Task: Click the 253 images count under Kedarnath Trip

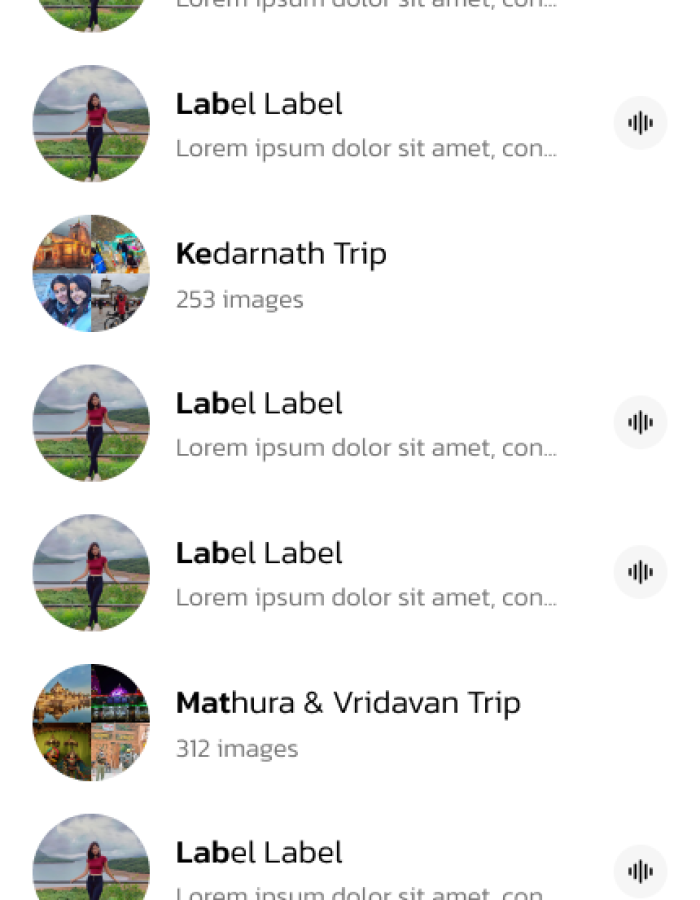Action: tap(239, 299)
